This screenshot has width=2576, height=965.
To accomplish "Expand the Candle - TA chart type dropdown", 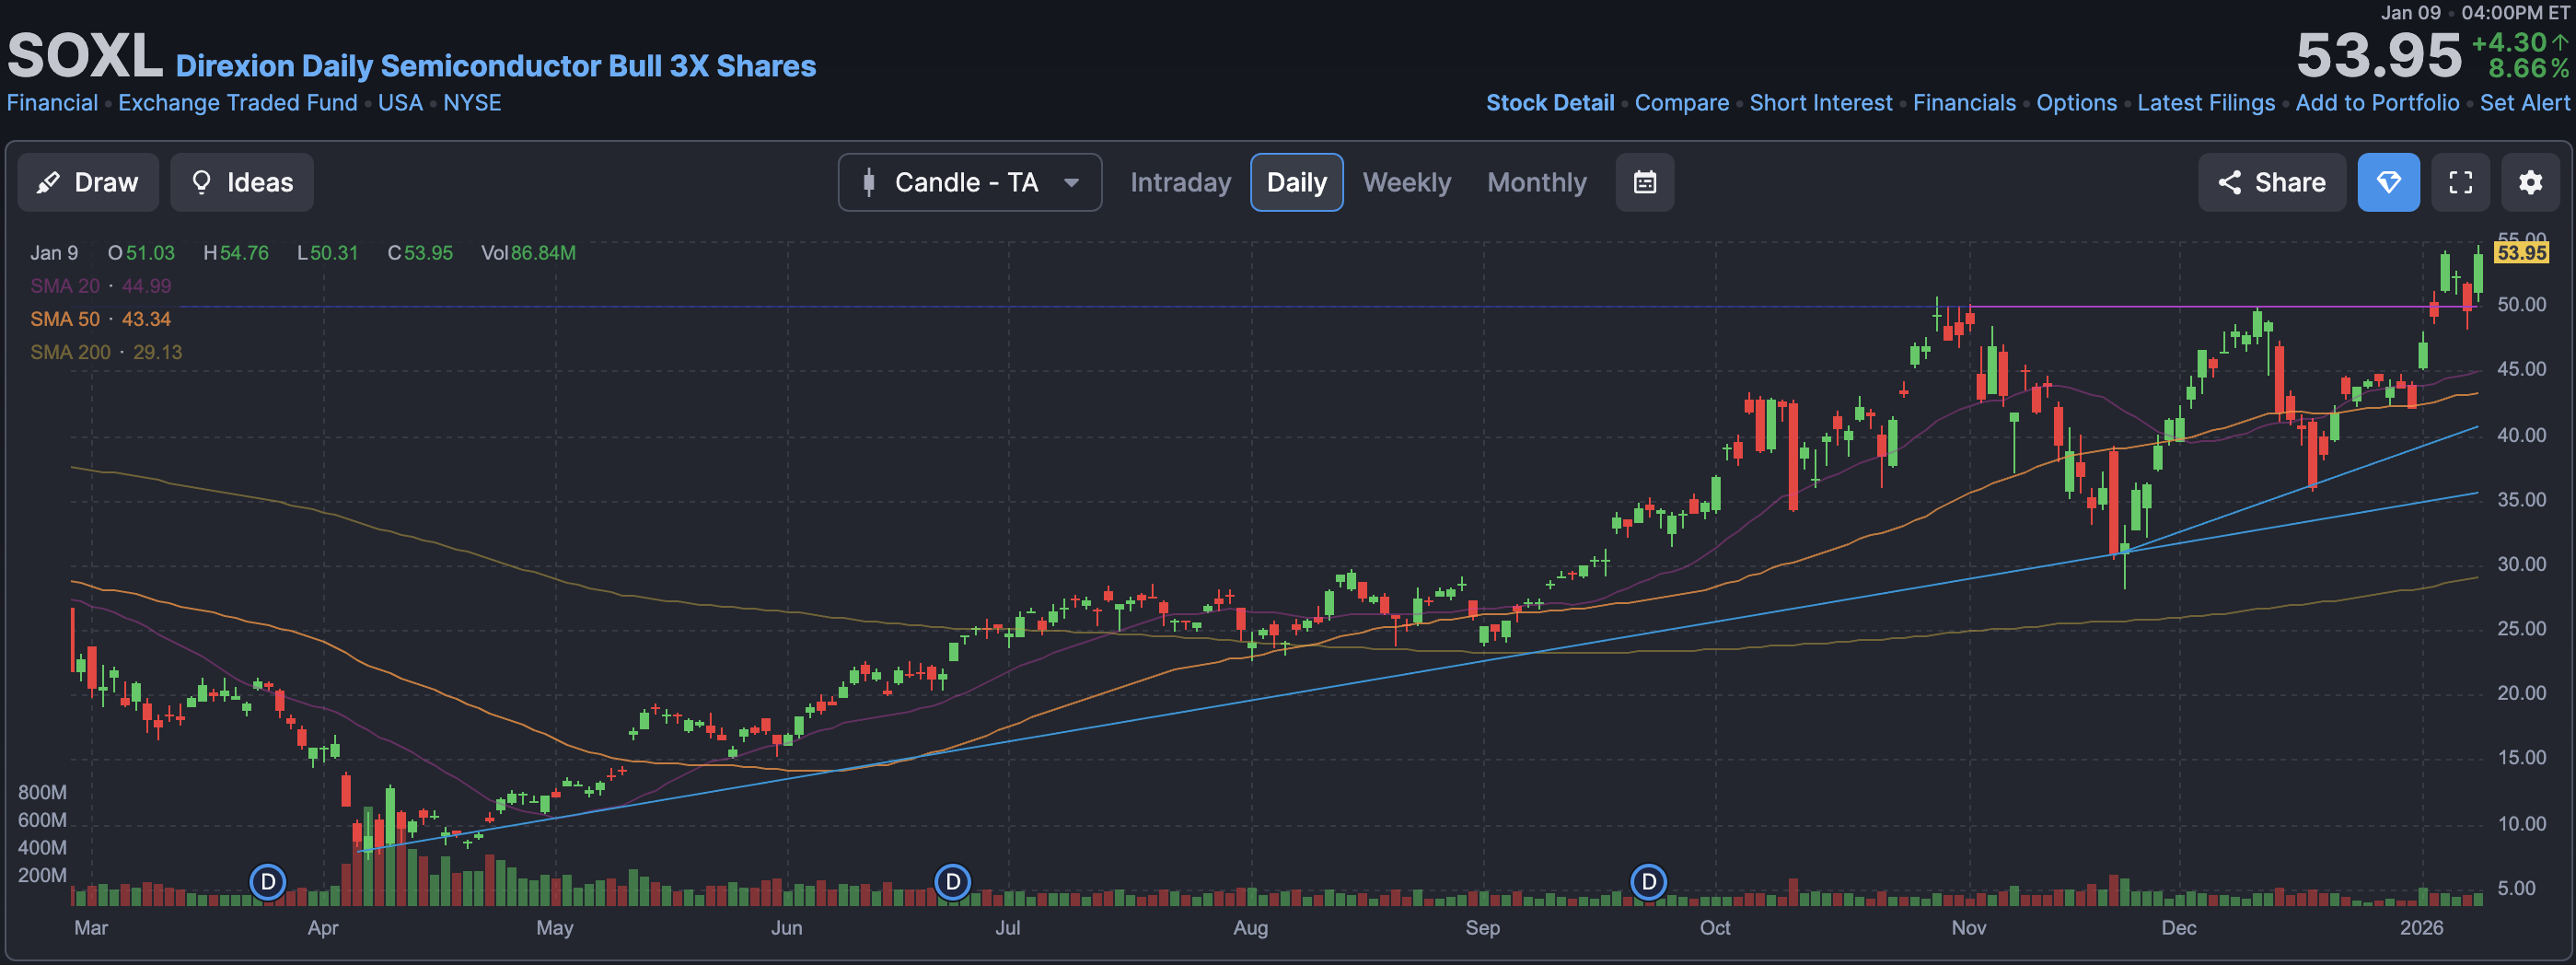I will point(969,182).
